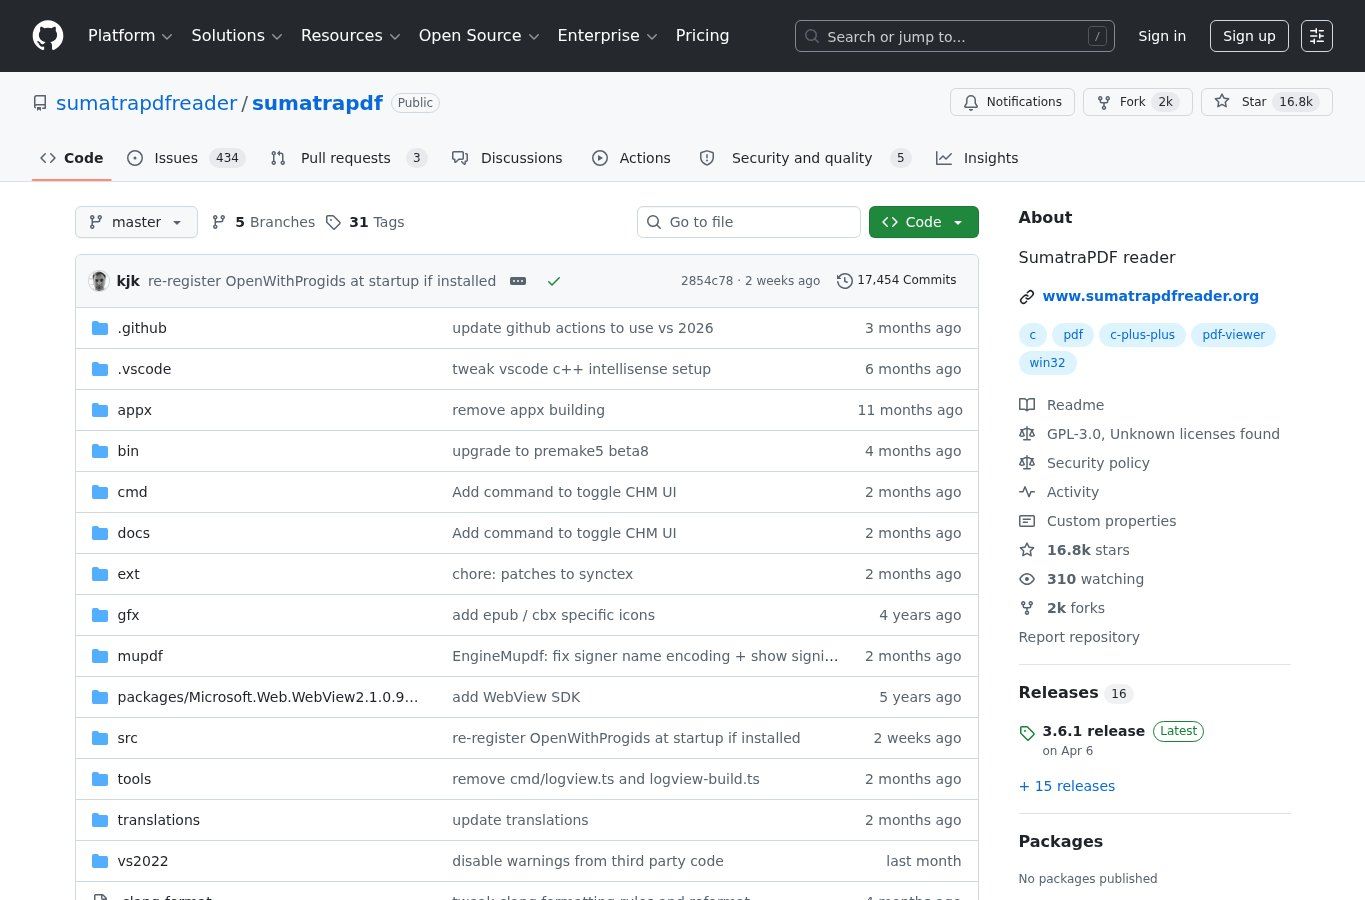Click the vs2022 folder icon
Viewport: 1365px width, 900px height.
100,861
